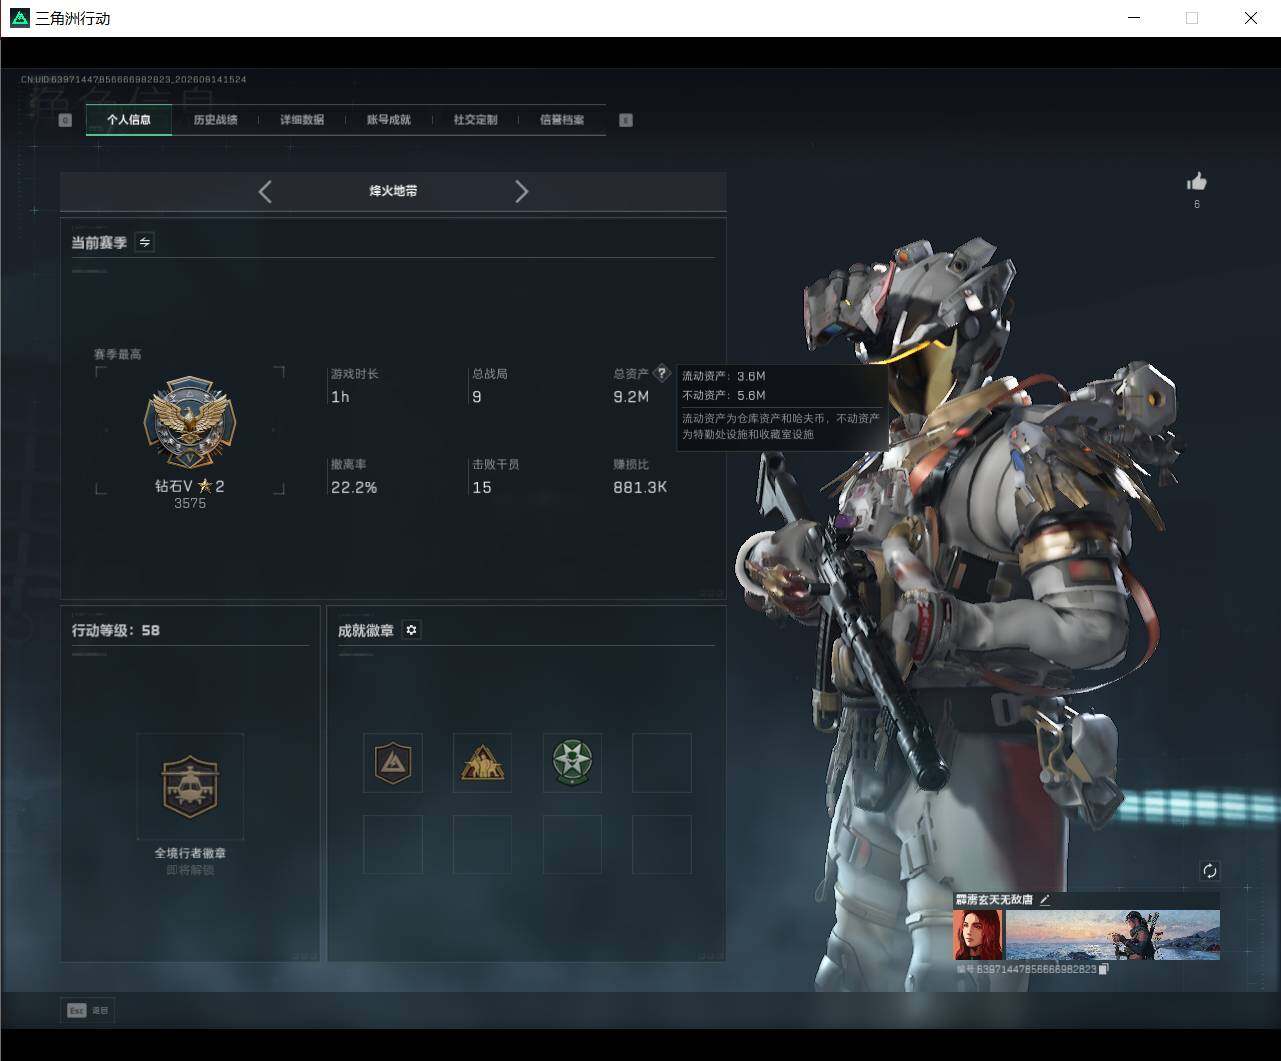Click the rotate character refresh icon

[1210, 871]
